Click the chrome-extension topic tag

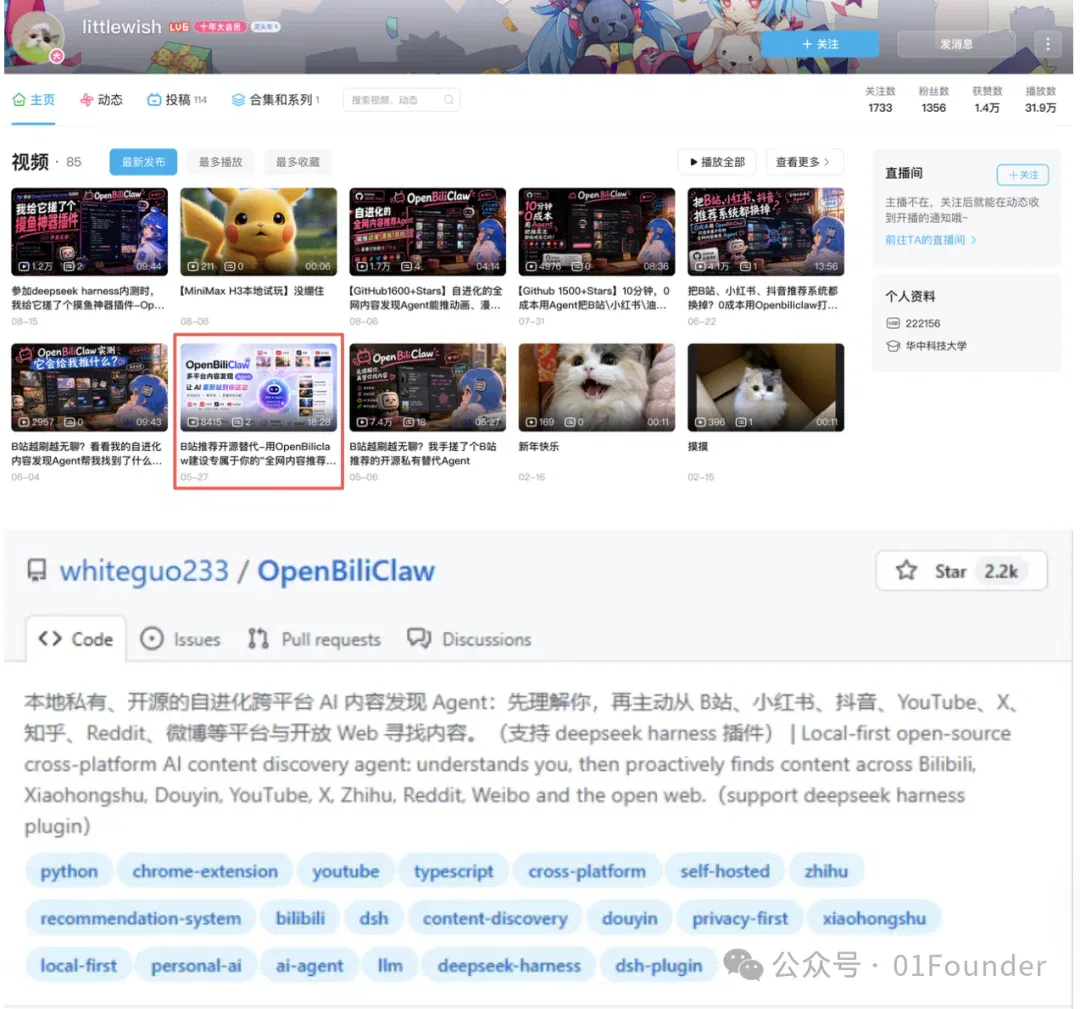(x=205, y=871)
